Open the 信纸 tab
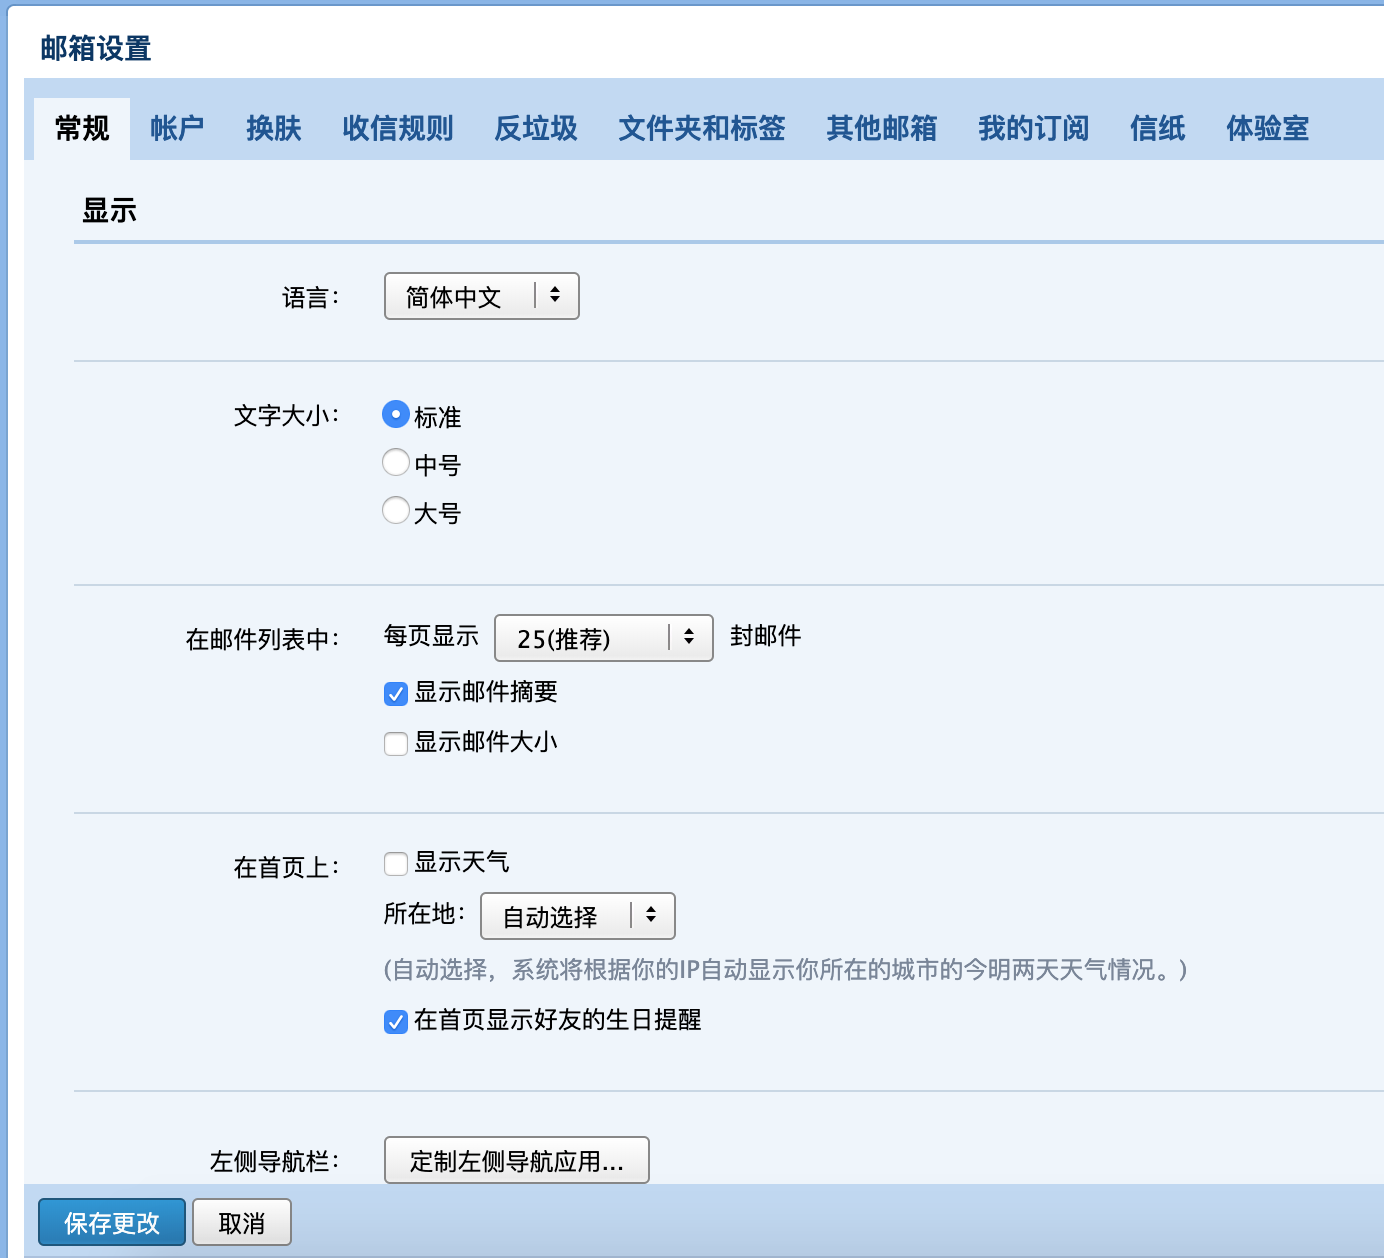1384x1258 pixels. [1158, 128]
